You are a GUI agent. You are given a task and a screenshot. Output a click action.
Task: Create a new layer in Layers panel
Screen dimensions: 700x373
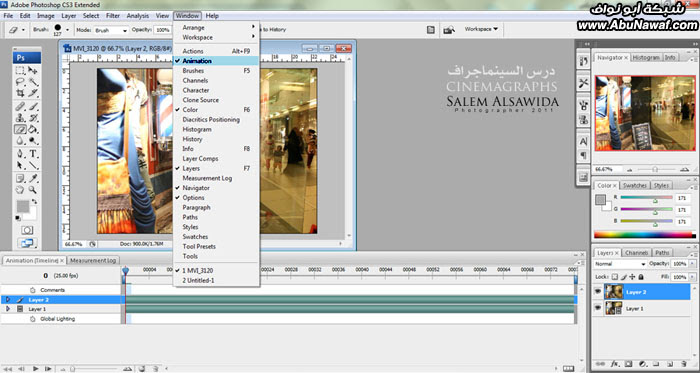(x=671, y=364)
